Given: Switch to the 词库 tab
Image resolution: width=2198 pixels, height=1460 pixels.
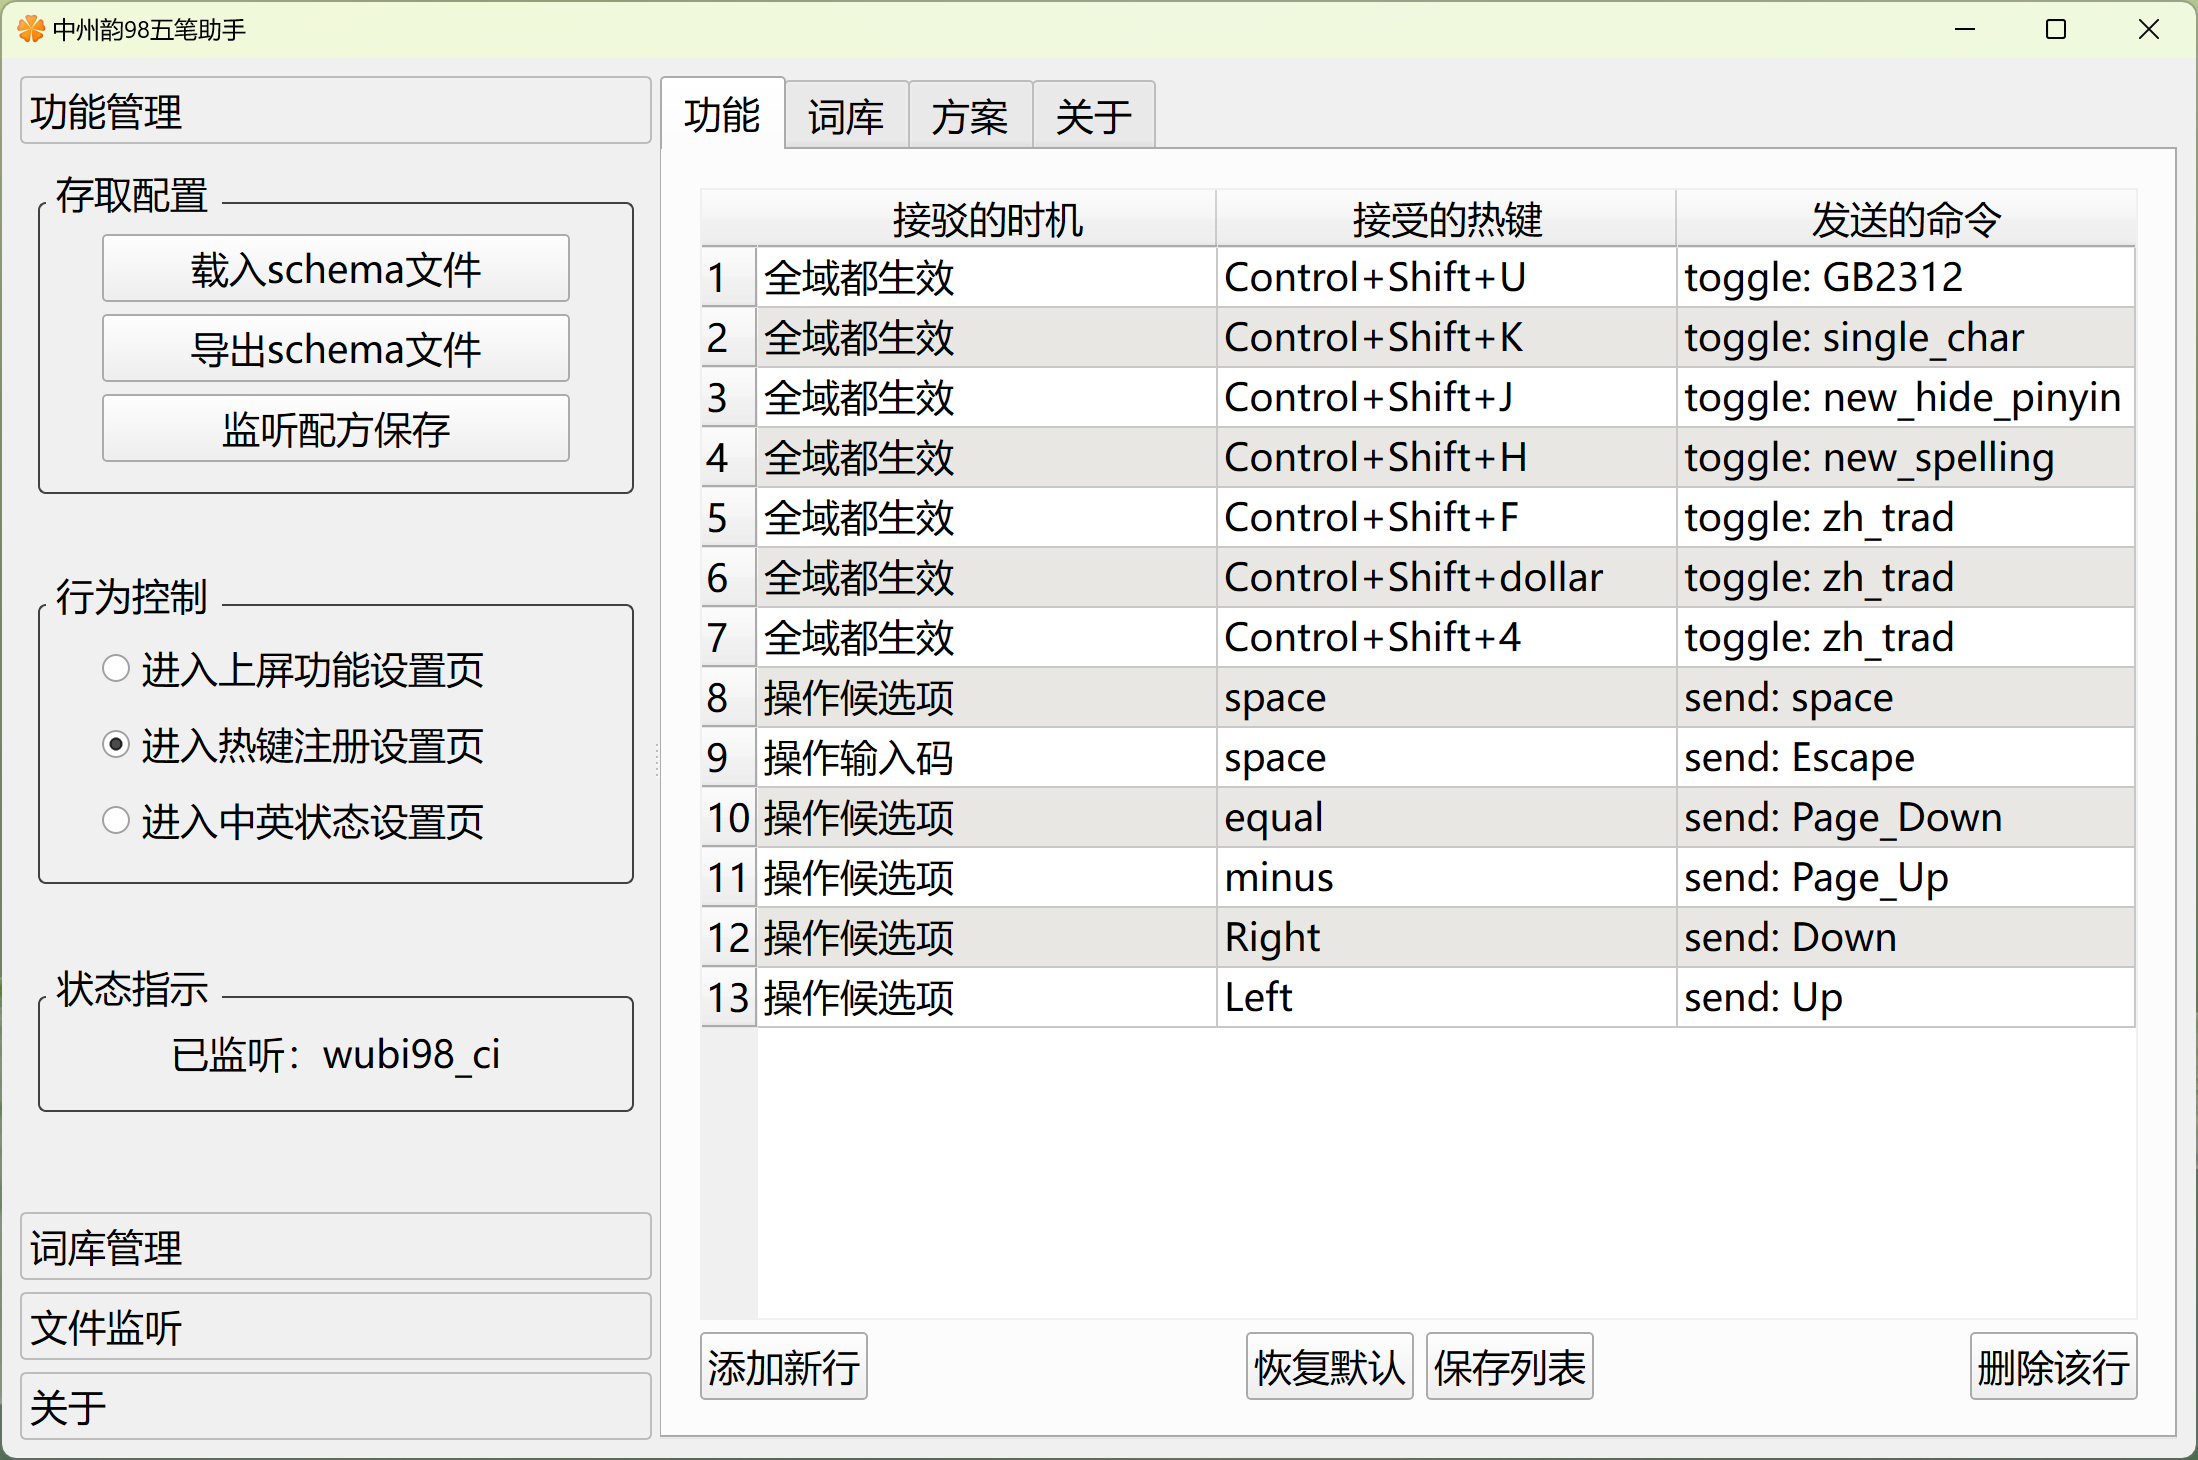Looking at the screenshot, I should (x=846, y=117).
